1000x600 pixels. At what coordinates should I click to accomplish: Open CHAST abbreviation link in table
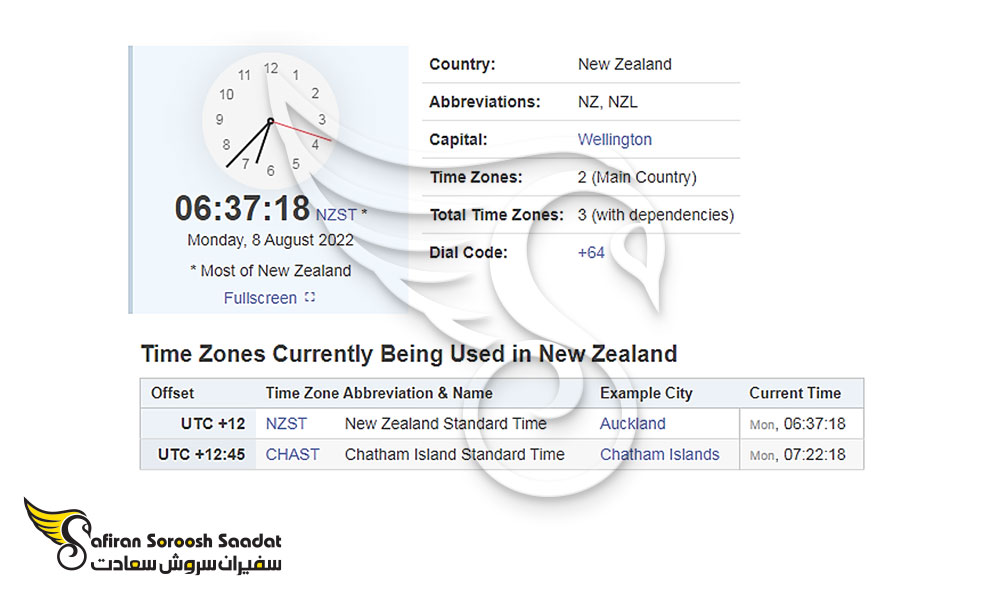292,454
